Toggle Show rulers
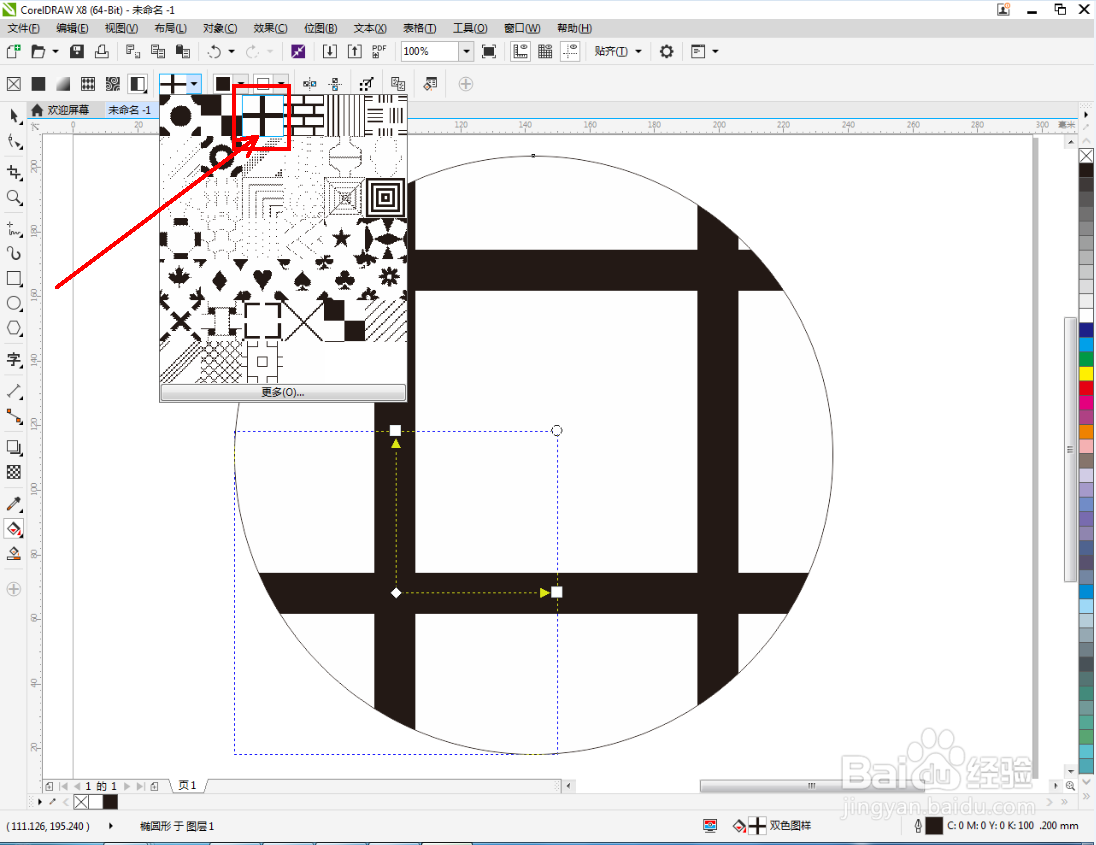The height and width of the screenshot is (845, 1096). pos(520,51)
